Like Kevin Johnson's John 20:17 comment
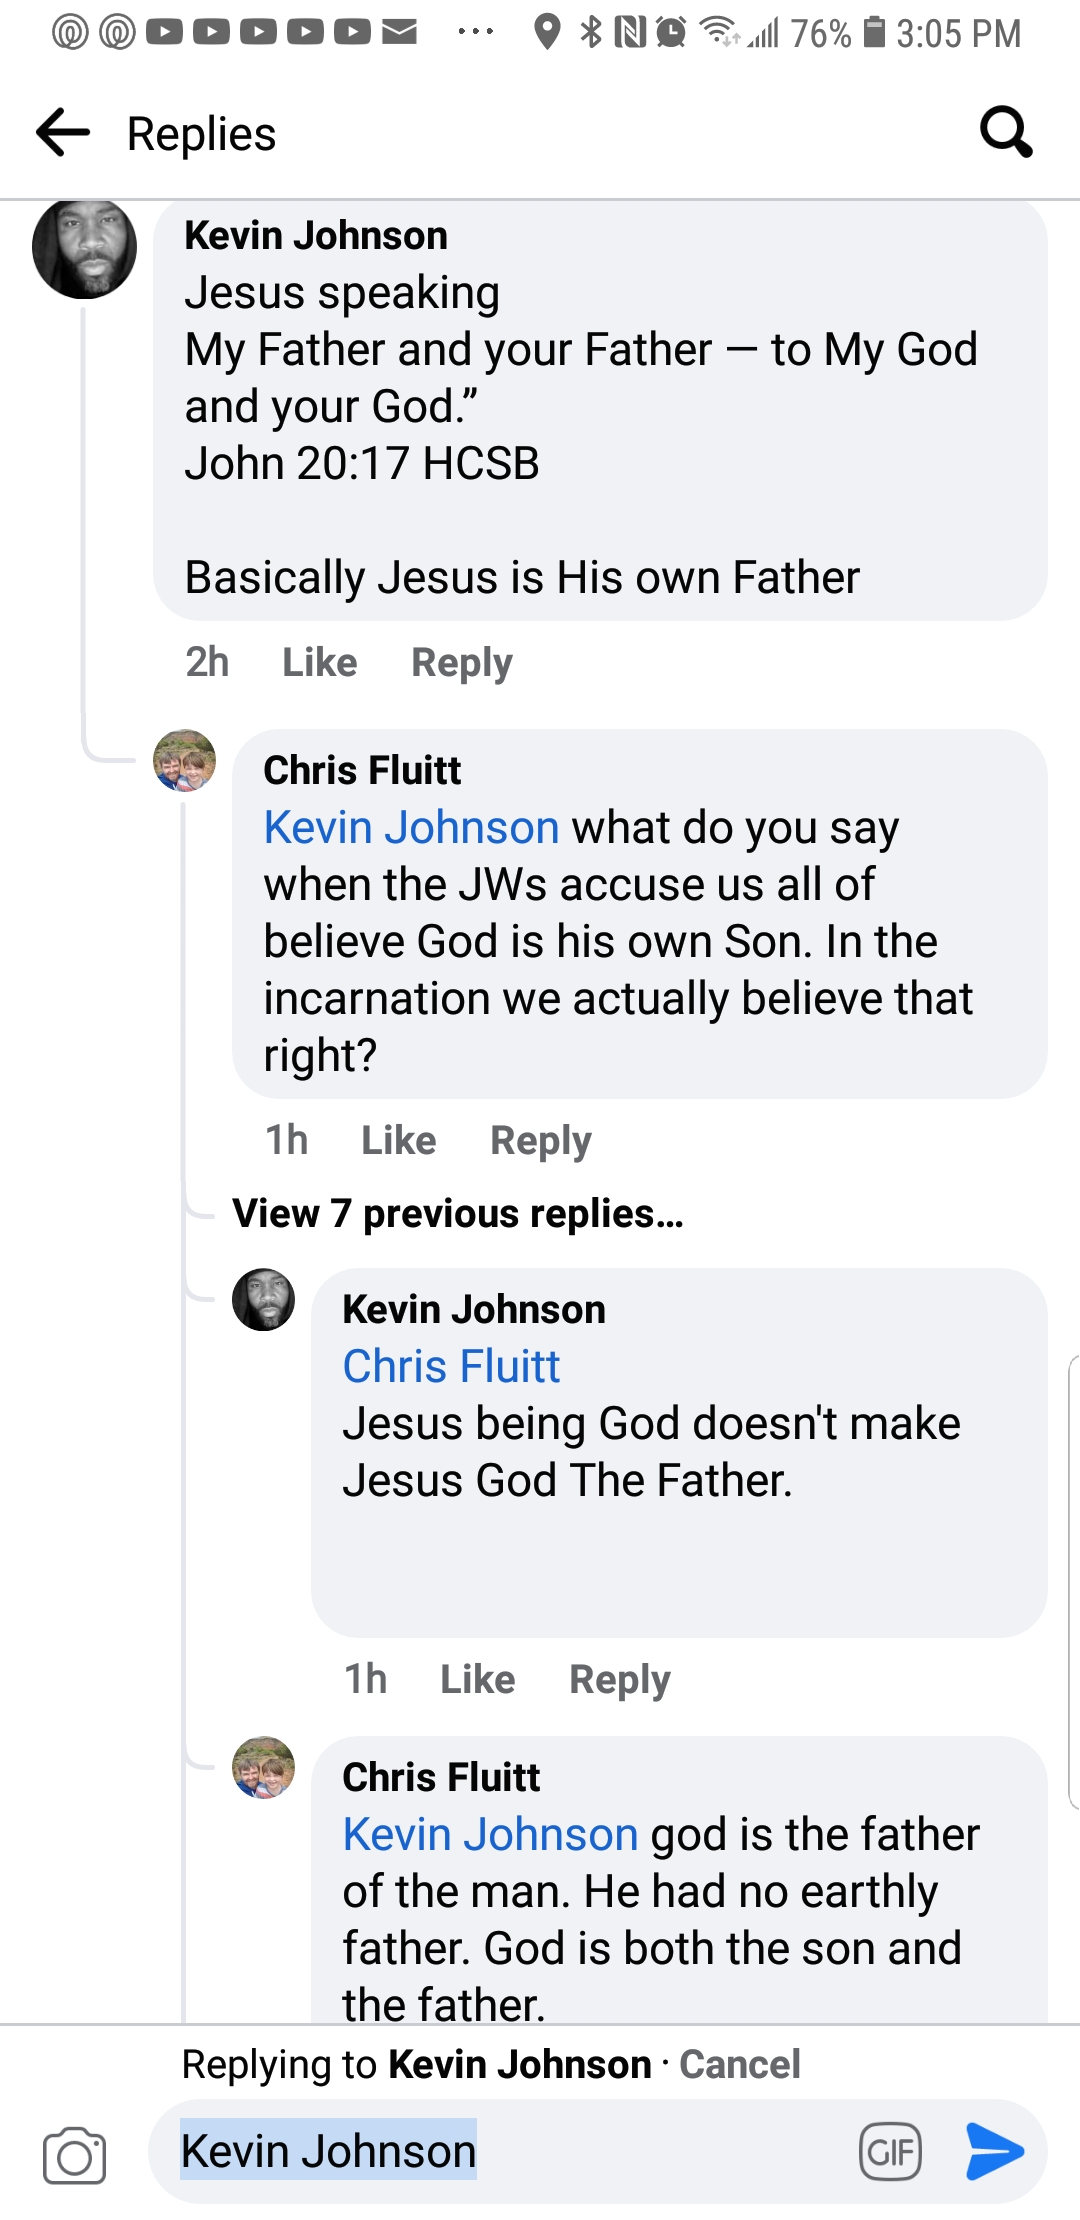The image size is (1080, 2220). (x=319, y=662)
